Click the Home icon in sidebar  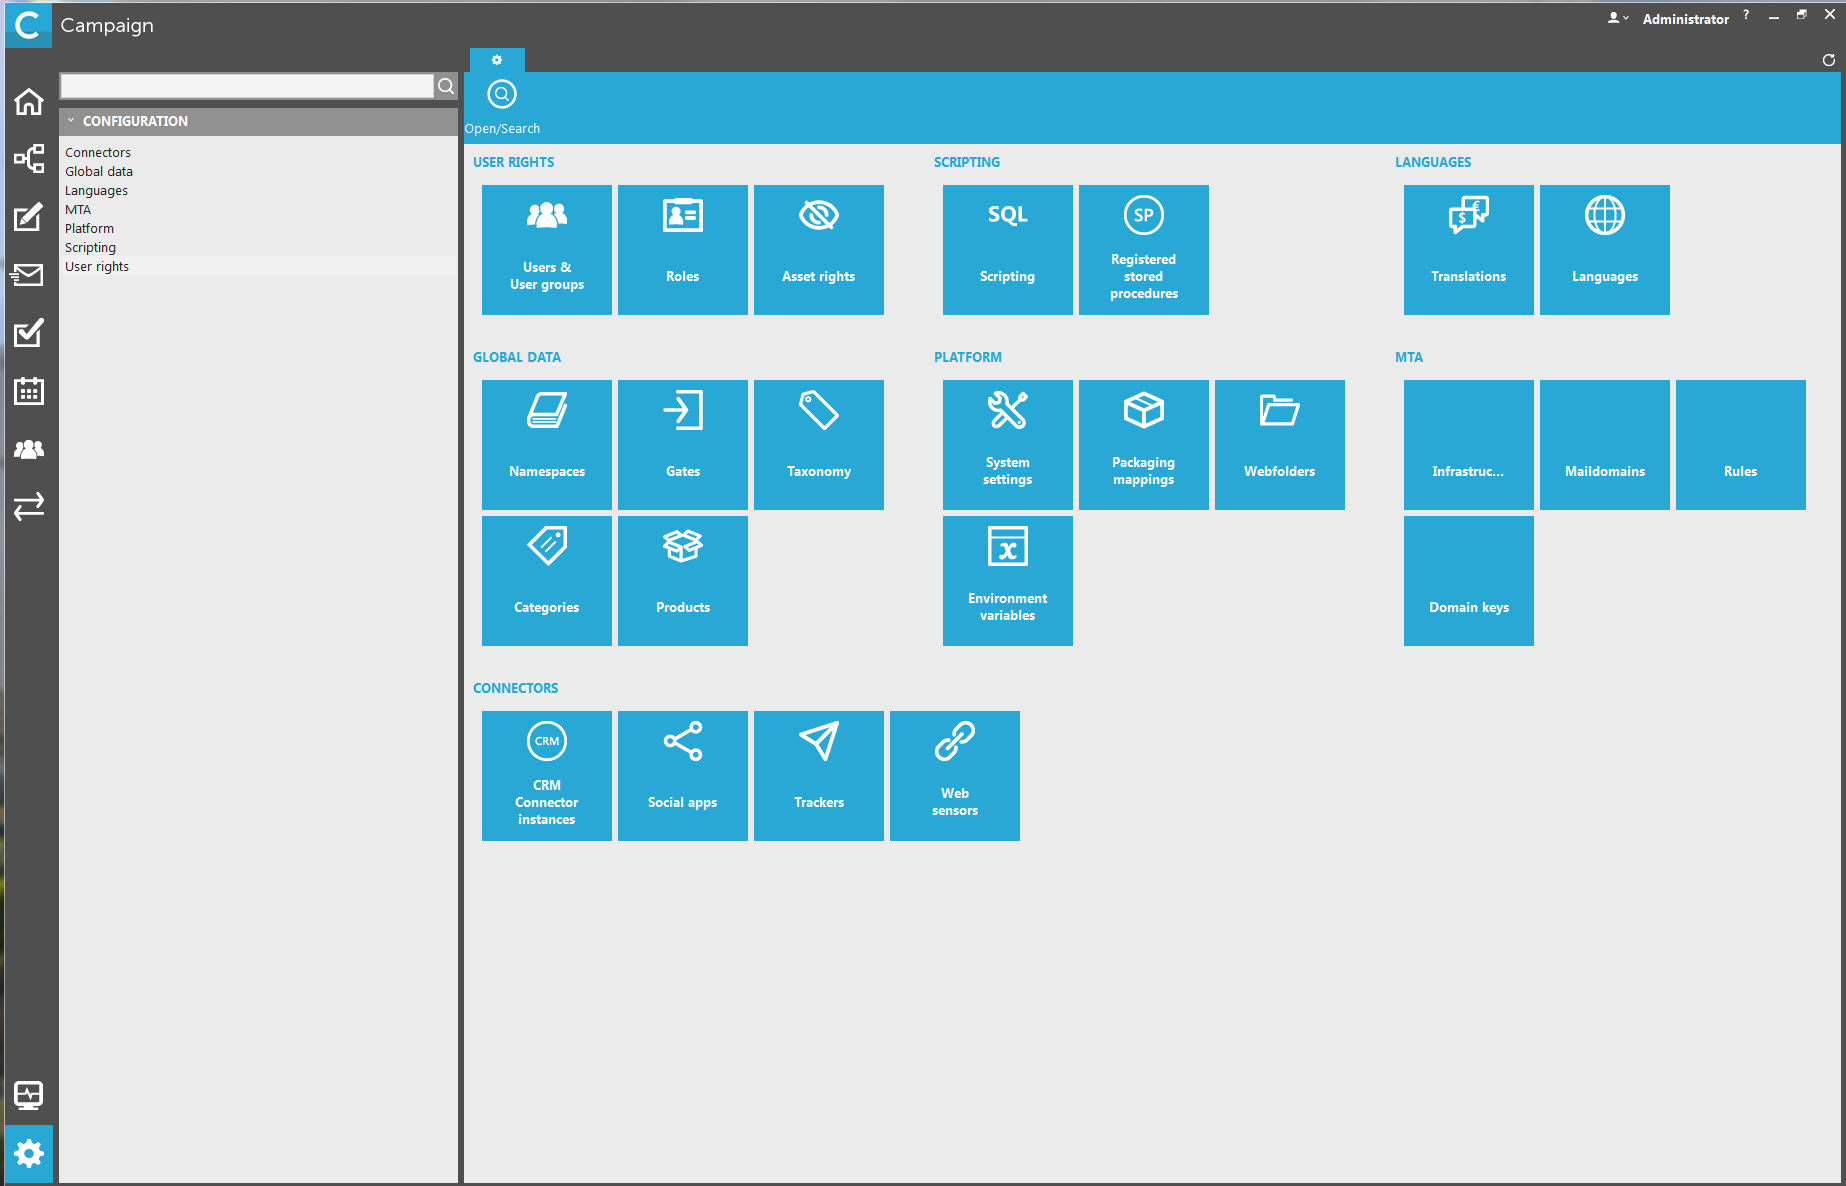[x=29, y=102]
